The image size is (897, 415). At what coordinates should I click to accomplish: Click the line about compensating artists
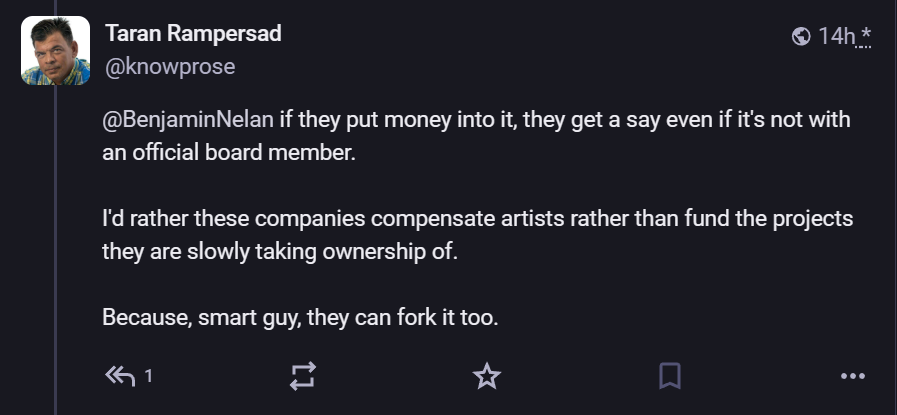coord(478,219)
